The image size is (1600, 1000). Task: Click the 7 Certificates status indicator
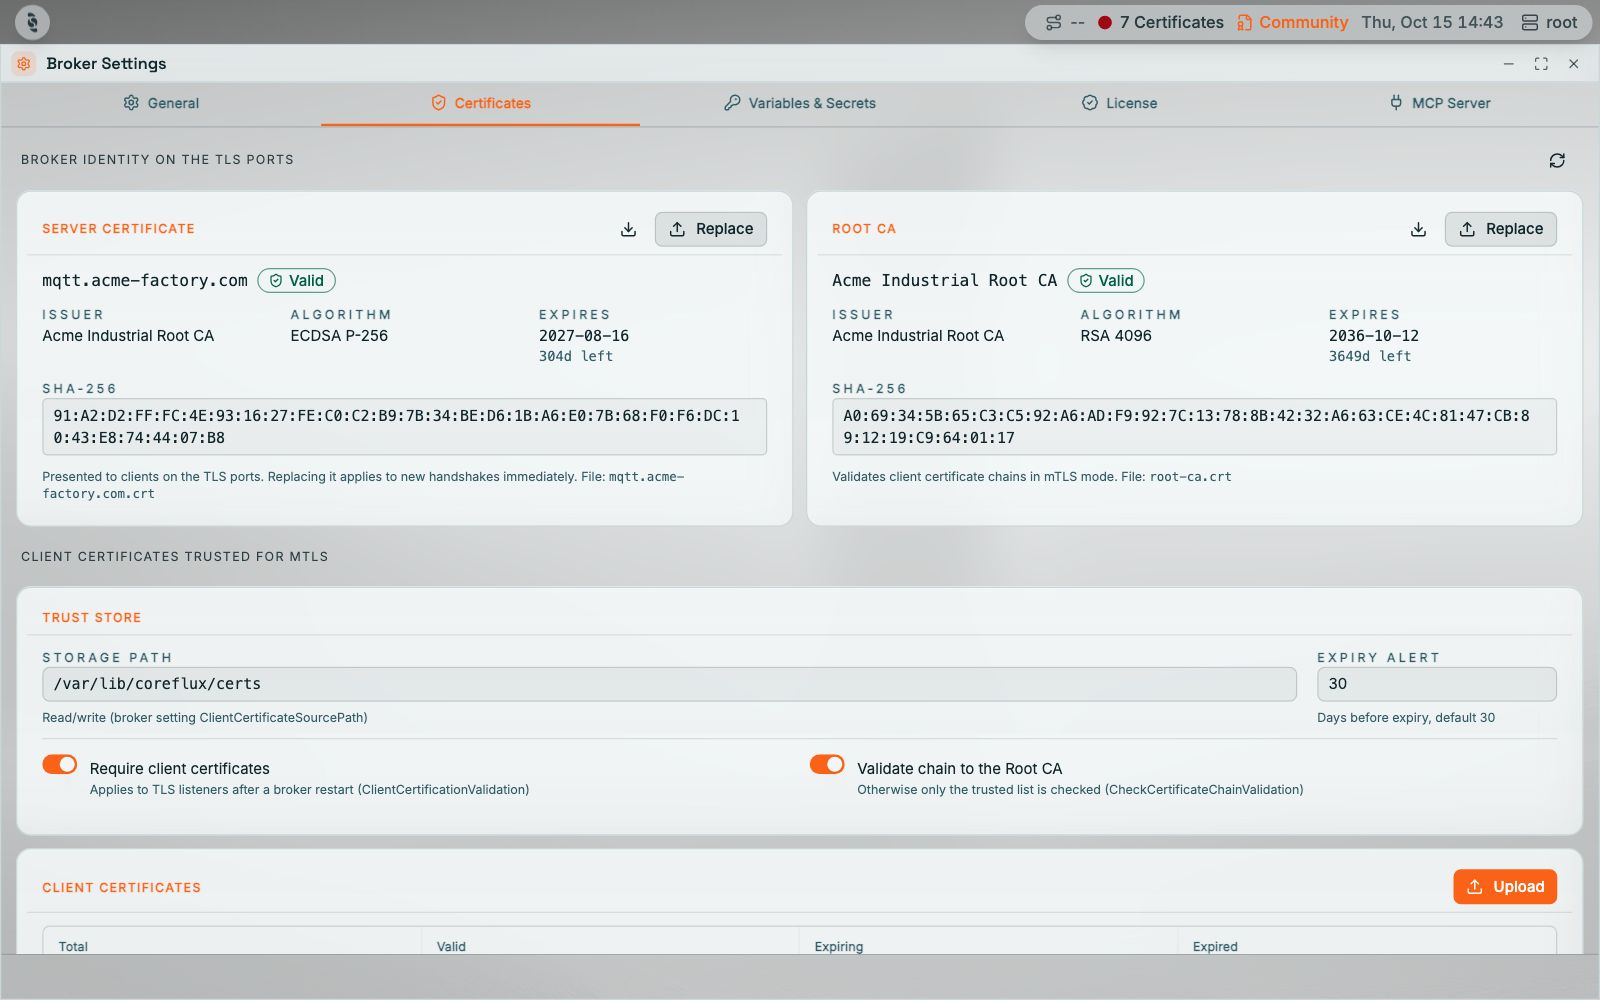click(x=1161, y=22)
